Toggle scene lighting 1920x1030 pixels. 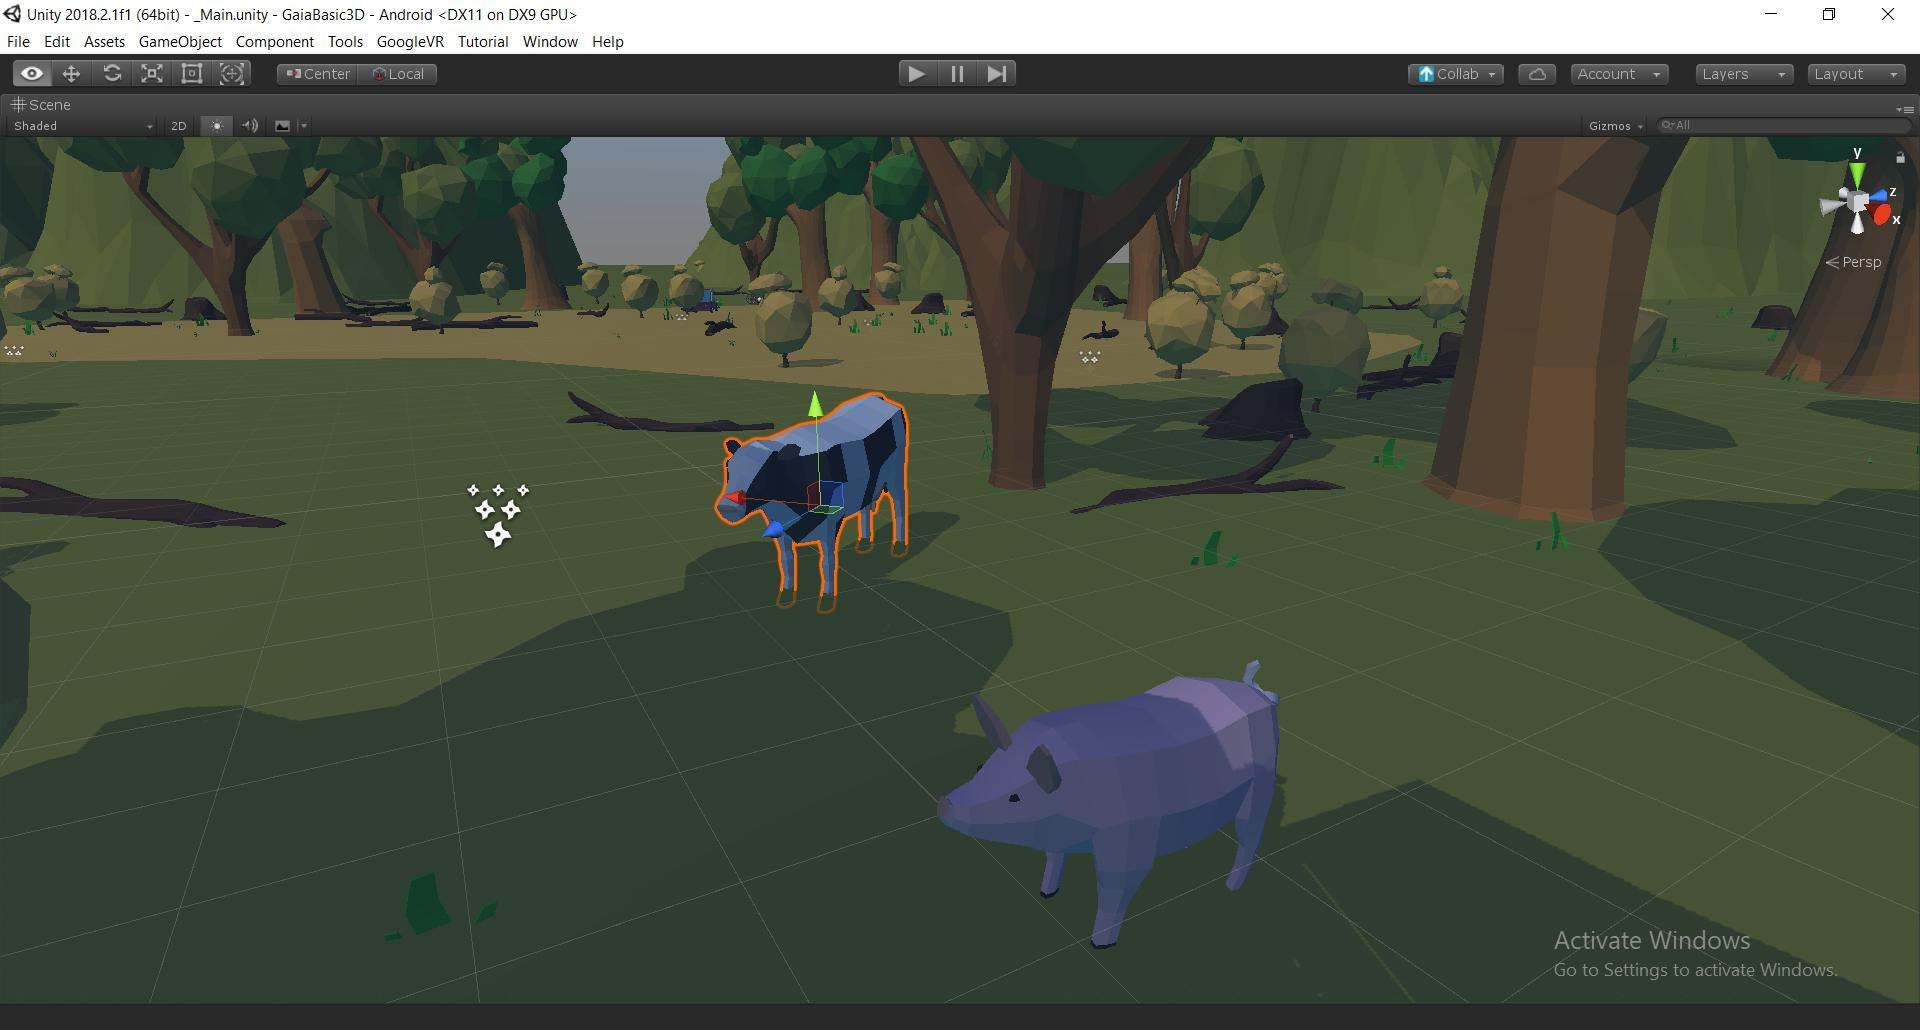click(216, 126)
